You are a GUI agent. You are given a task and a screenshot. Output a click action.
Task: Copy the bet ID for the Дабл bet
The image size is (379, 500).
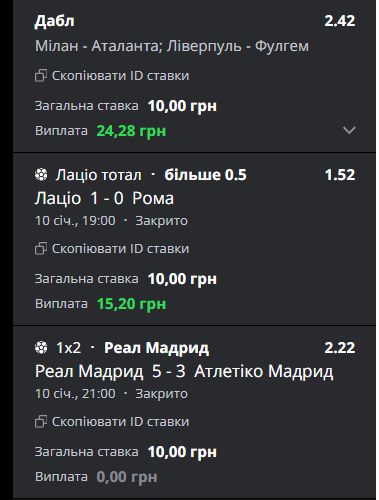coord(112,76)
